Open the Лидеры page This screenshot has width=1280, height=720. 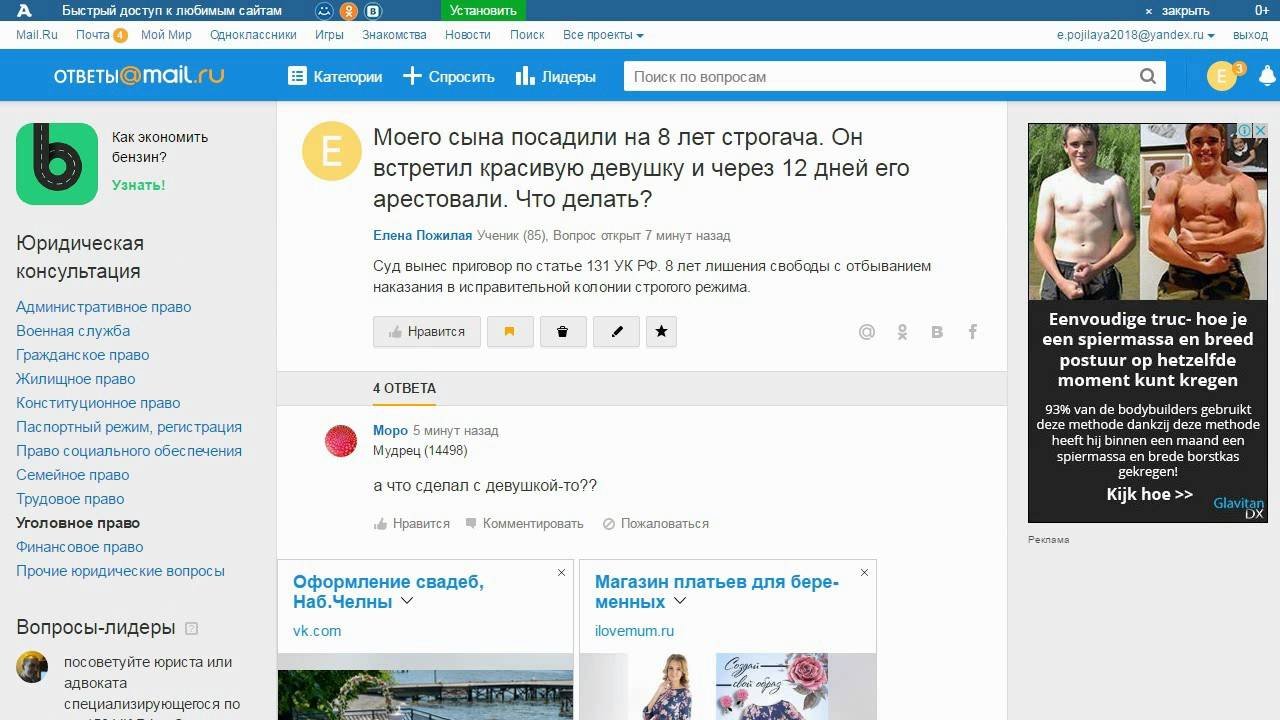click(x=556, y=77)
